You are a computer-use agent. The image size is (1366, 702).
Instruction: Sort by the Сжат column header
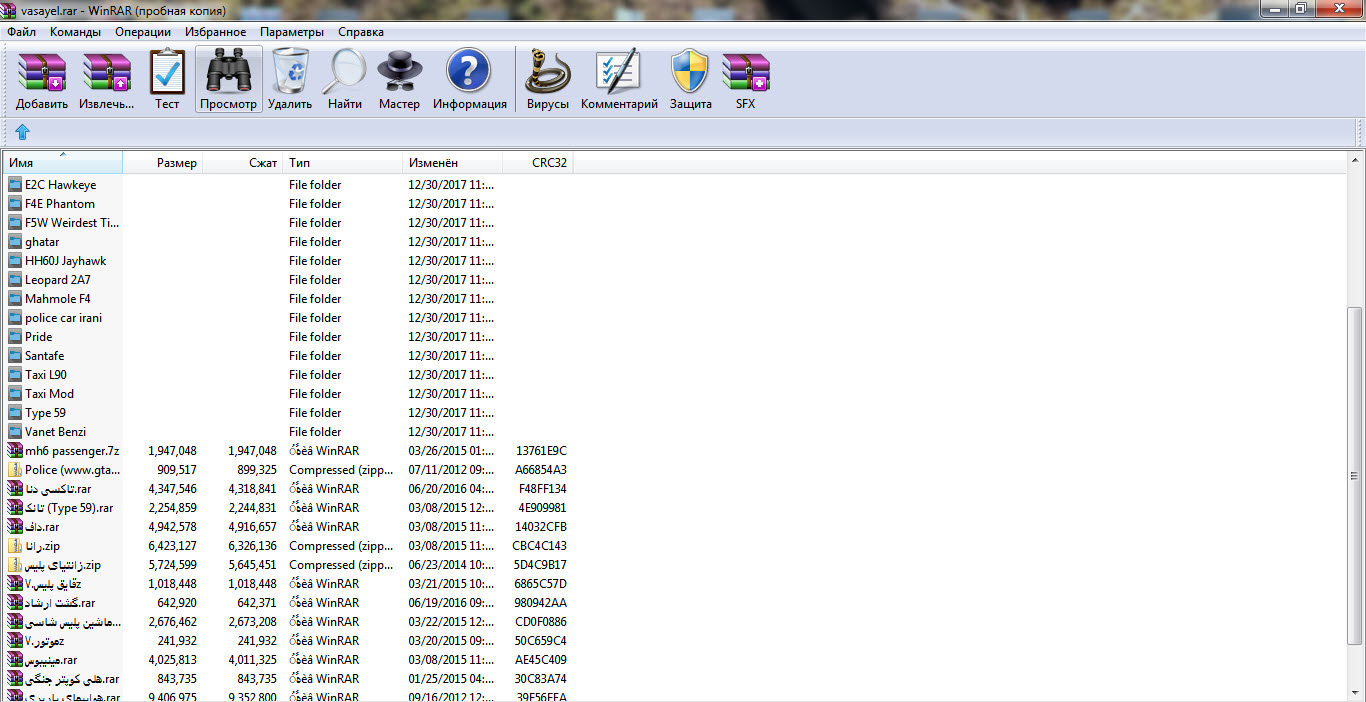243,163
